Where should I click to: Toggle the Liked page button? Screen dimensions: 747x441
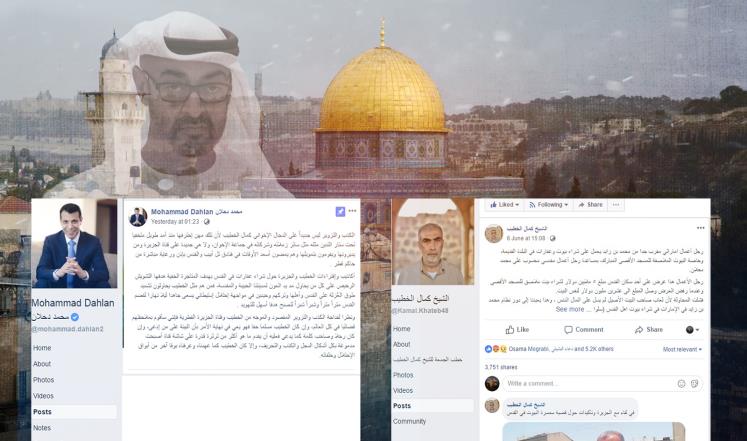click(x=504, y=205)
